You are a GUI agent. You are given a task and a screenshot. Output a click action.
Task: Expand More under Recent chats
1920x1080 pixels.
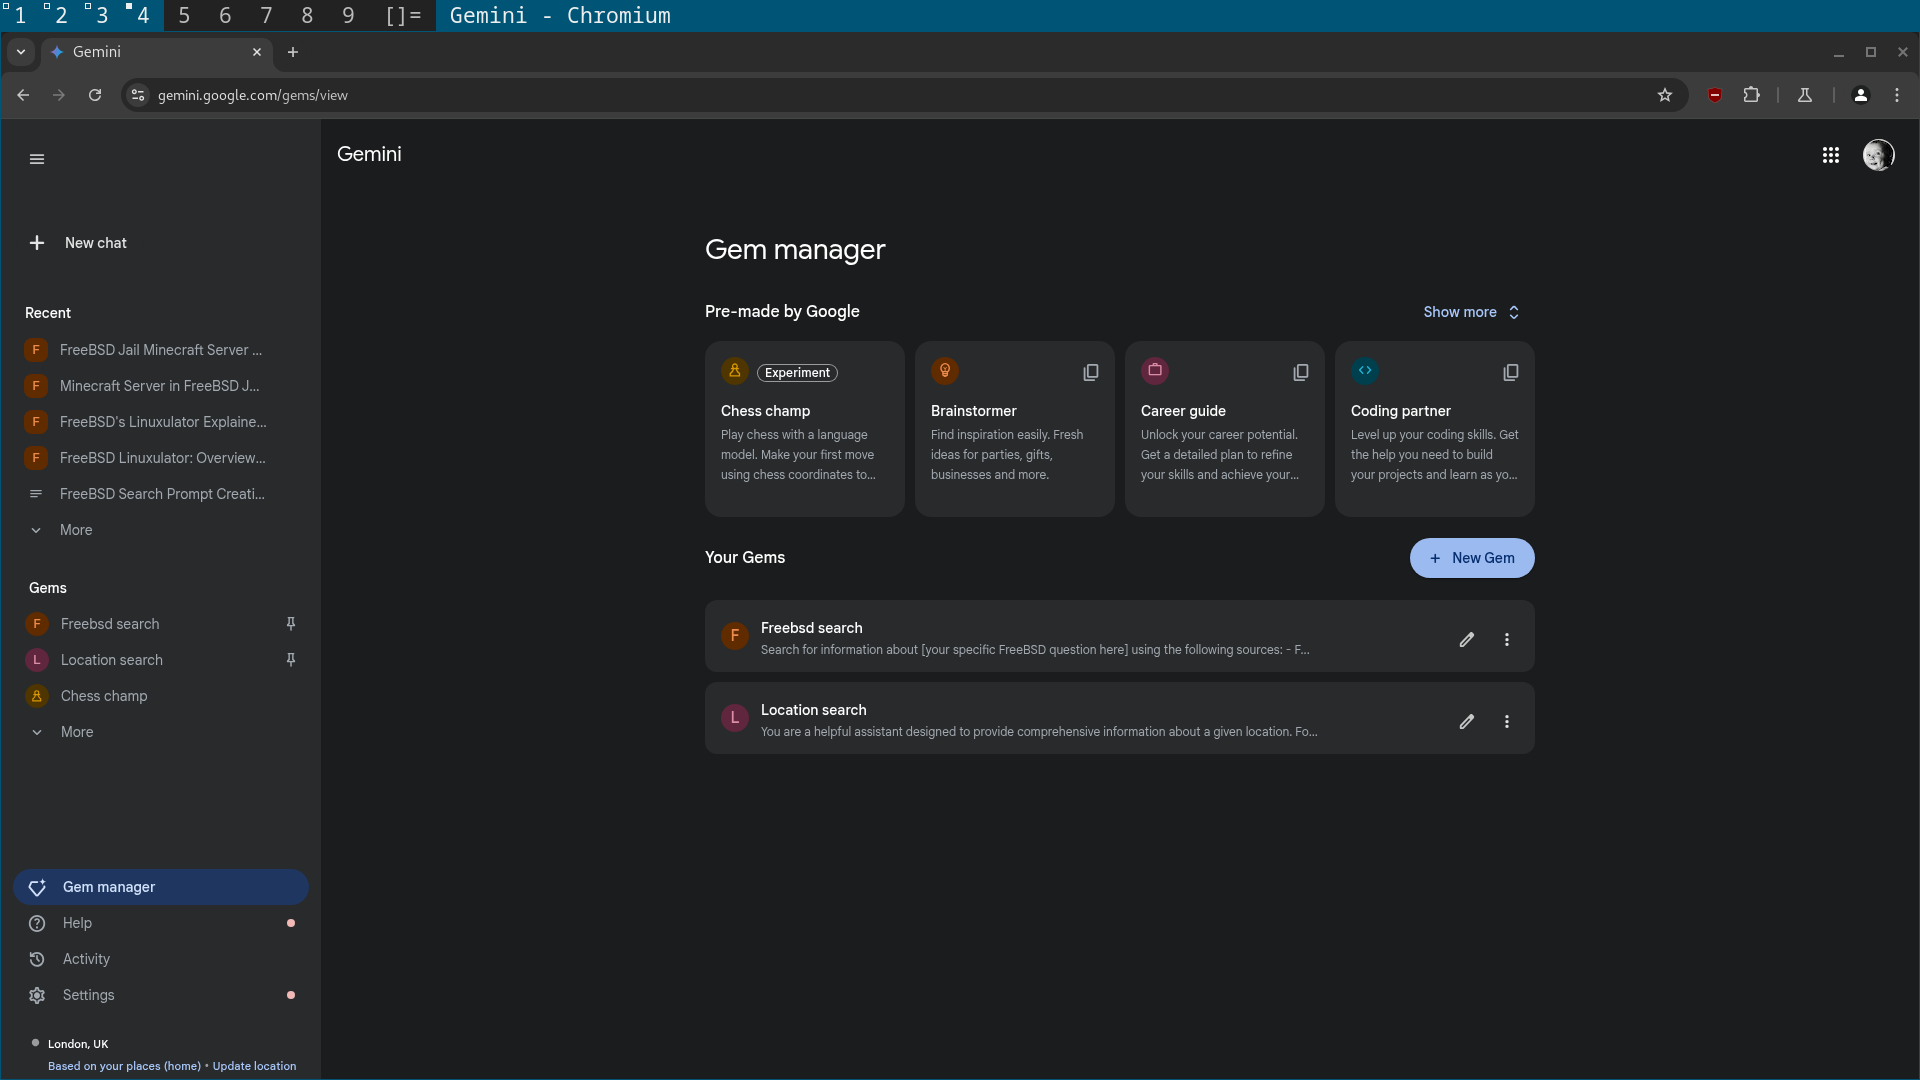click(75, 530)
